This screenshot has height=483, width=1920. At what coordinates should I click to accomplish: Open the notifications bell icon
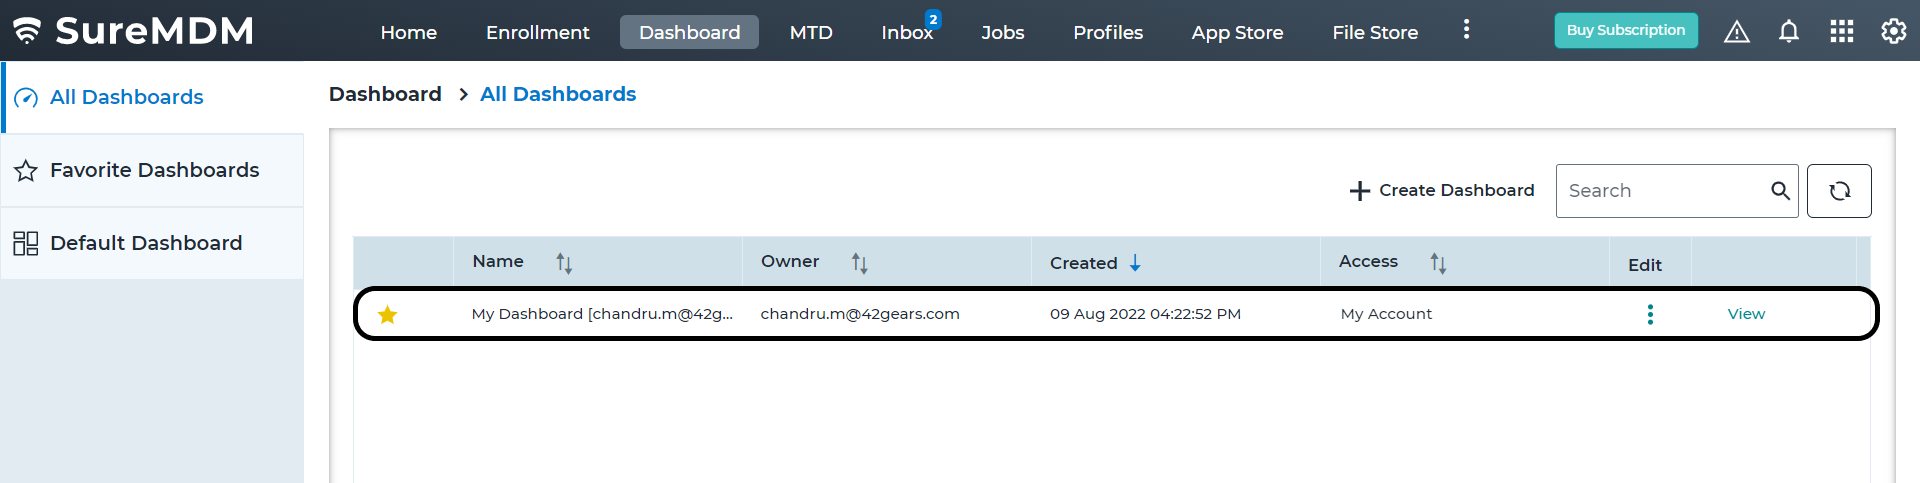click(1789, 32)
